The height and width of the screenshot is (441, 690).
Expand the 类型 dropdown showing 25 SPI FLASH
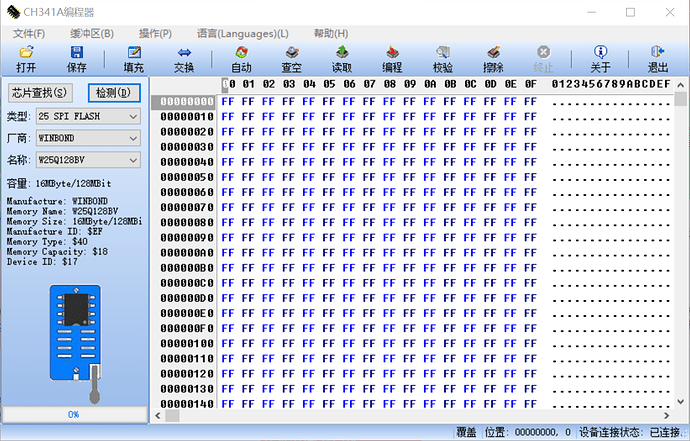coord(88,117)
